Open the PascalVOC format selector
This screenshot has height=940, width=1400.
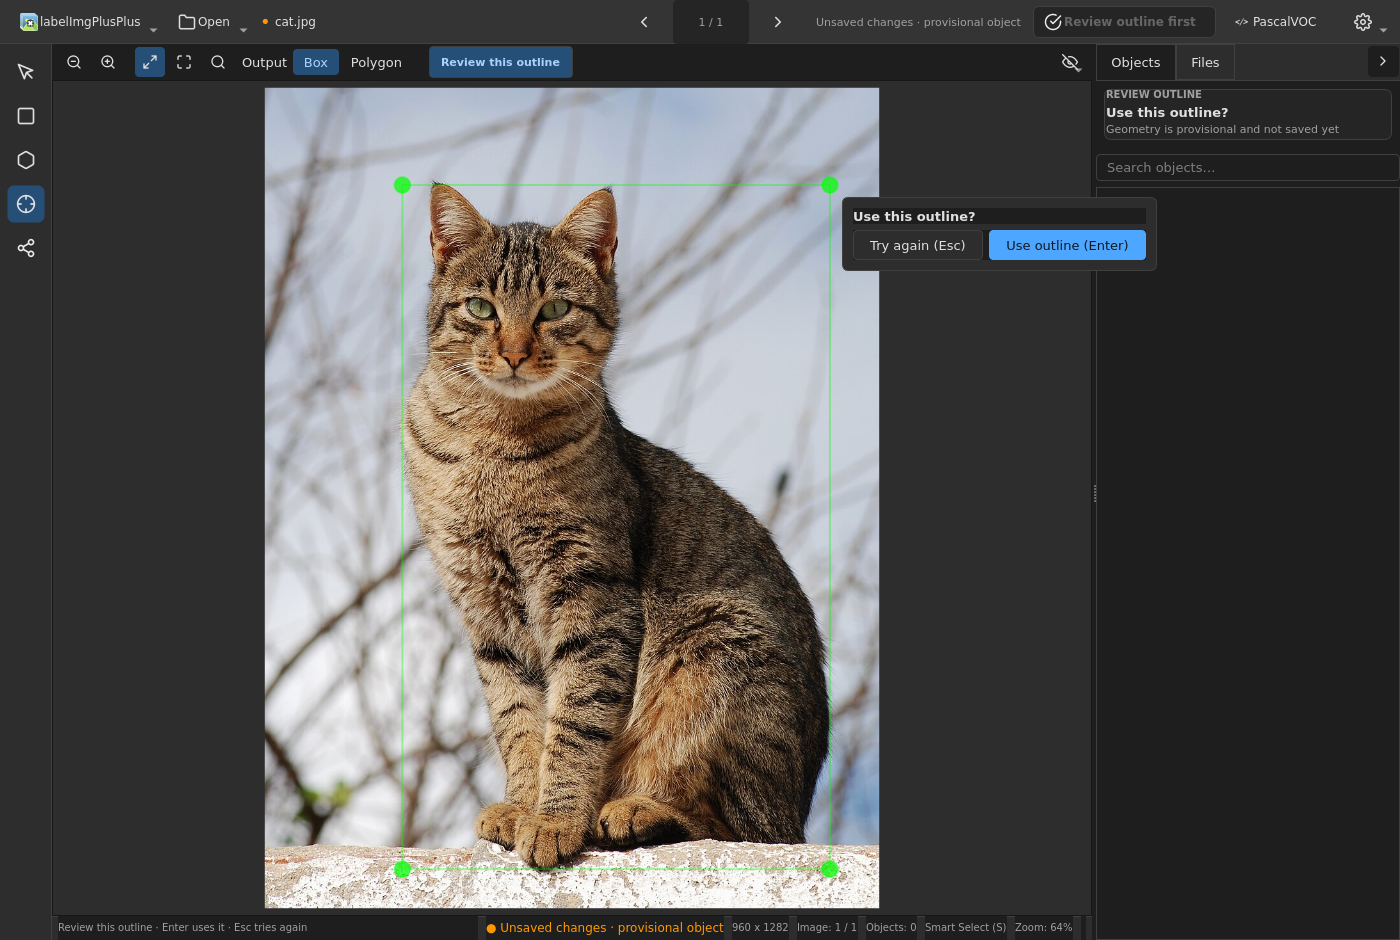tap(1276, 22)
